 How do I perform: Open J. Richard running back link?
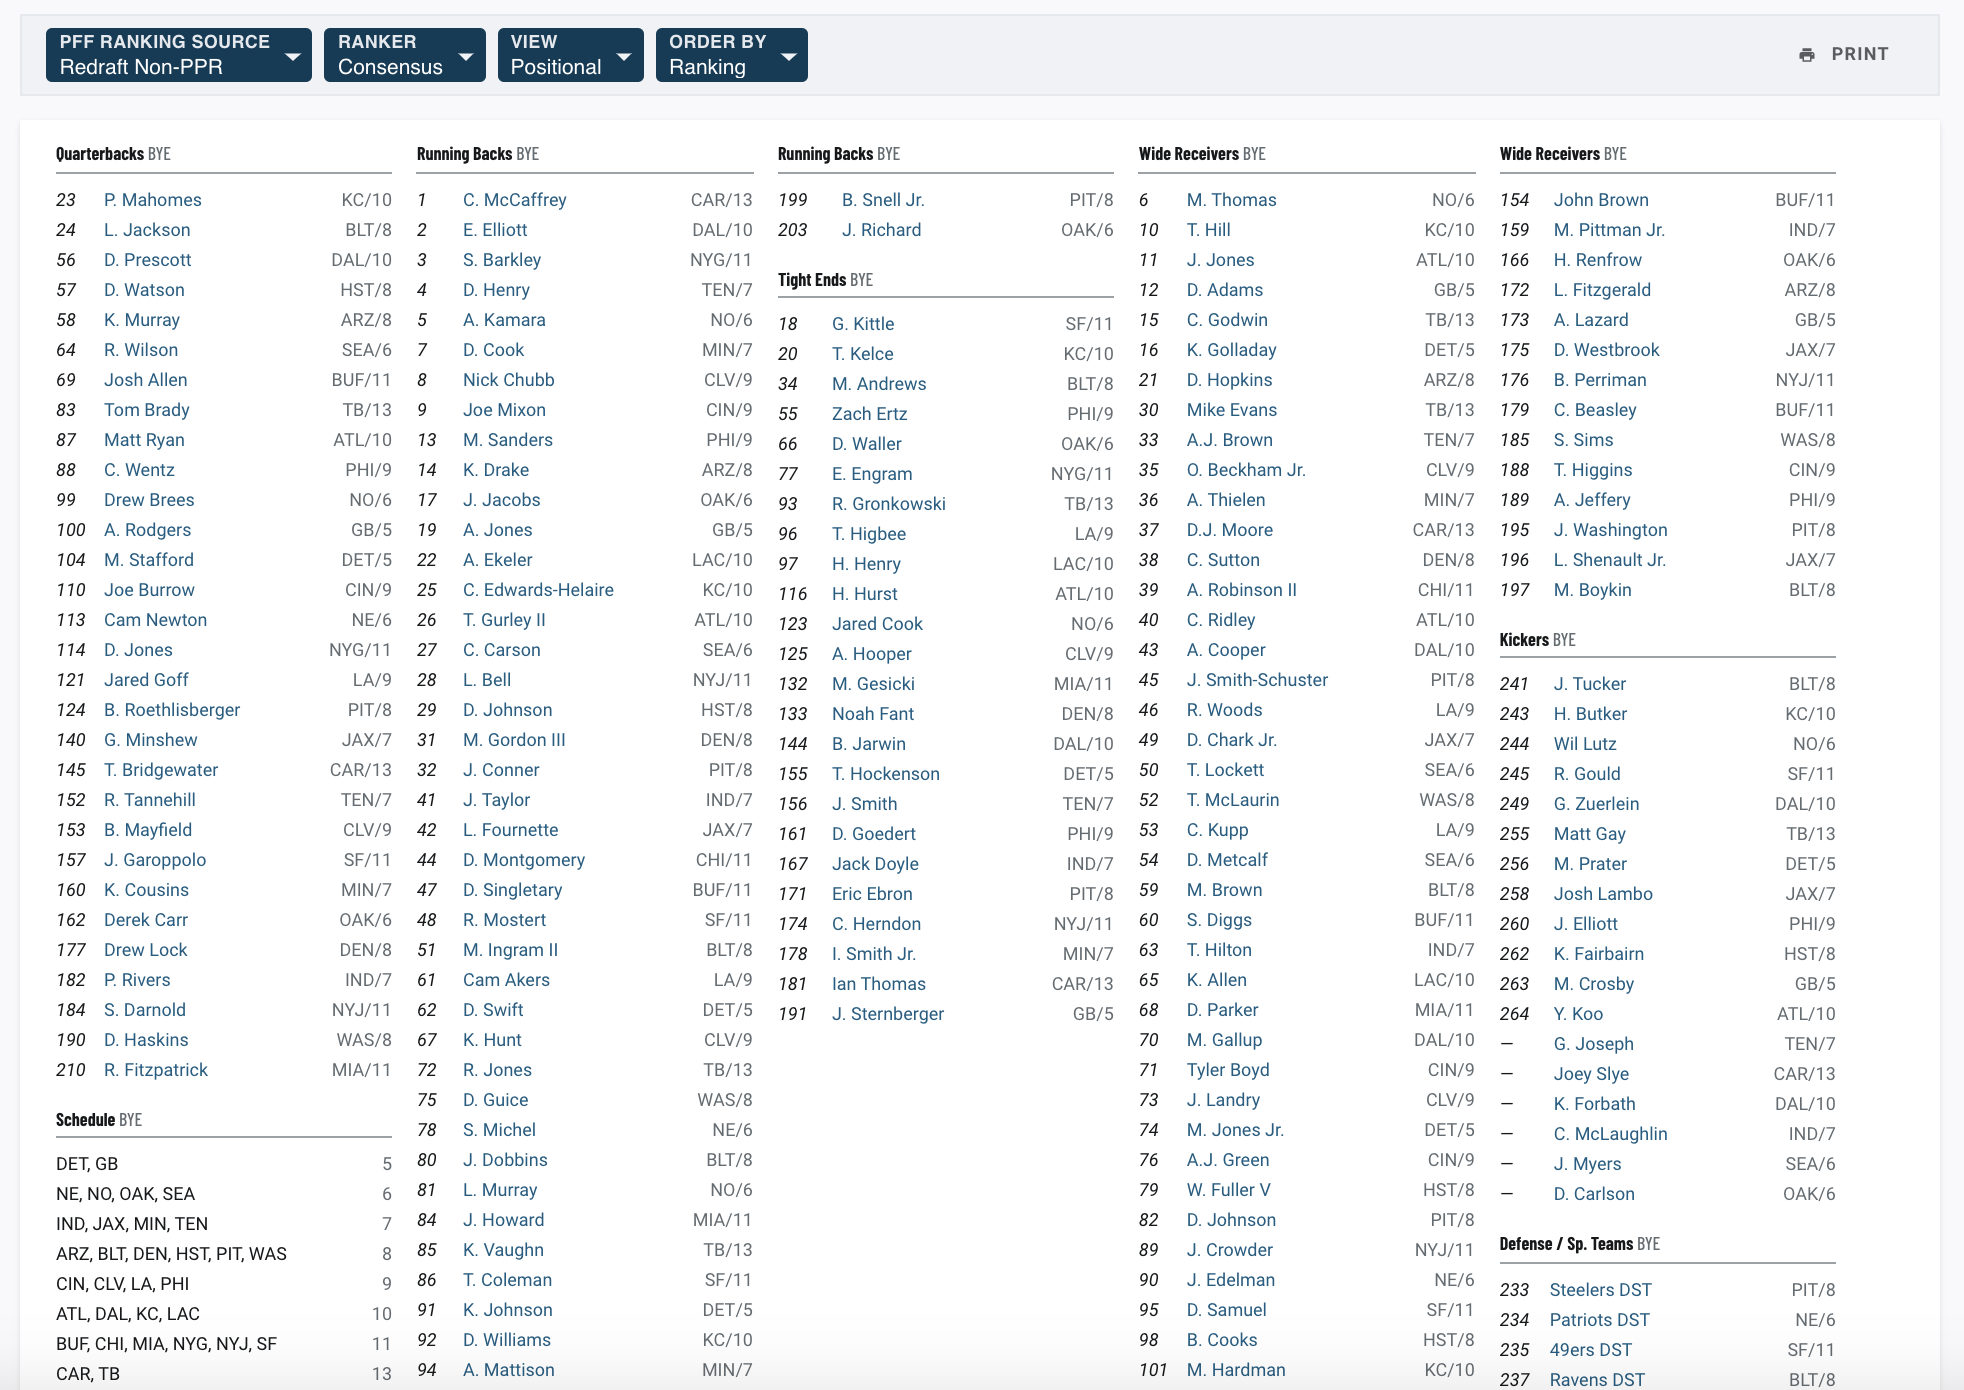click(882, 230)
